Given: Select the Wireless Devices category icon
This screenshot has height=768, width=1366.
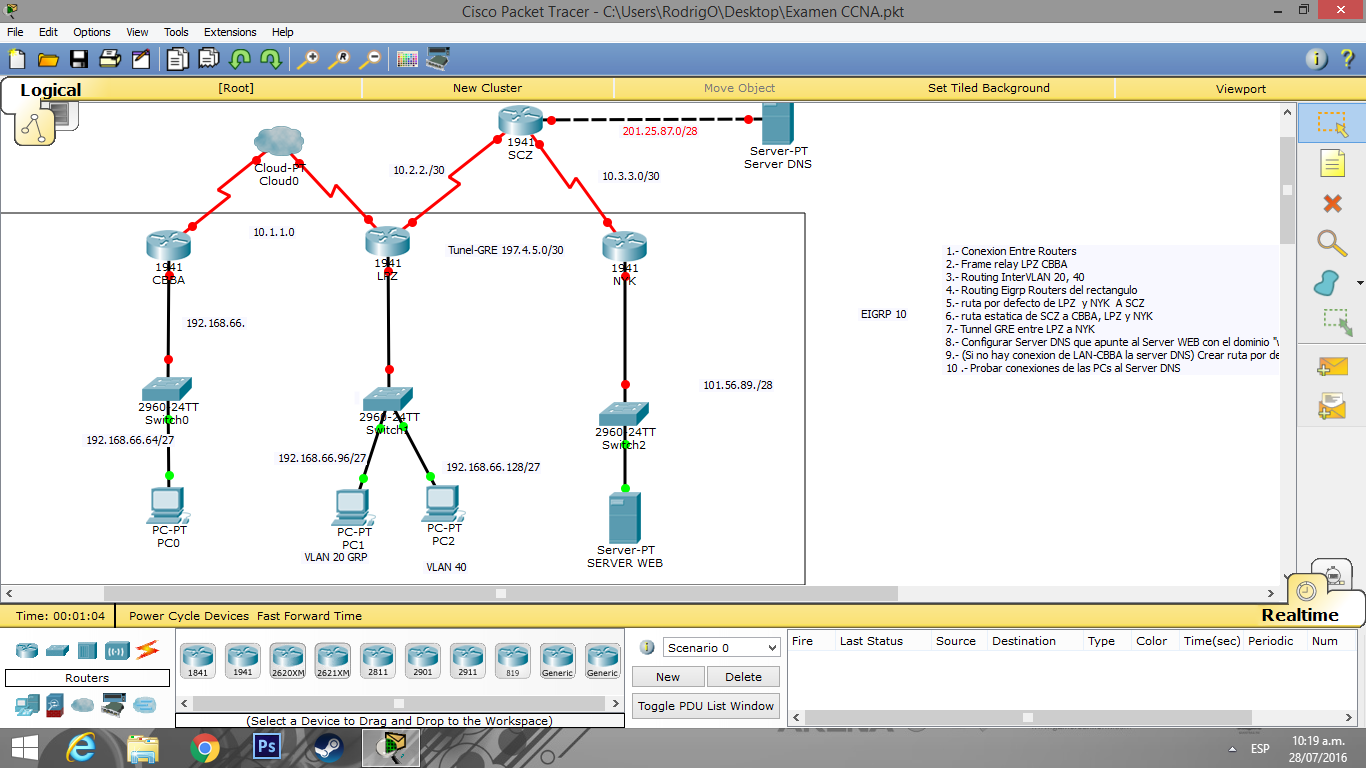Looking at the screenshot, I should [117, 650].
